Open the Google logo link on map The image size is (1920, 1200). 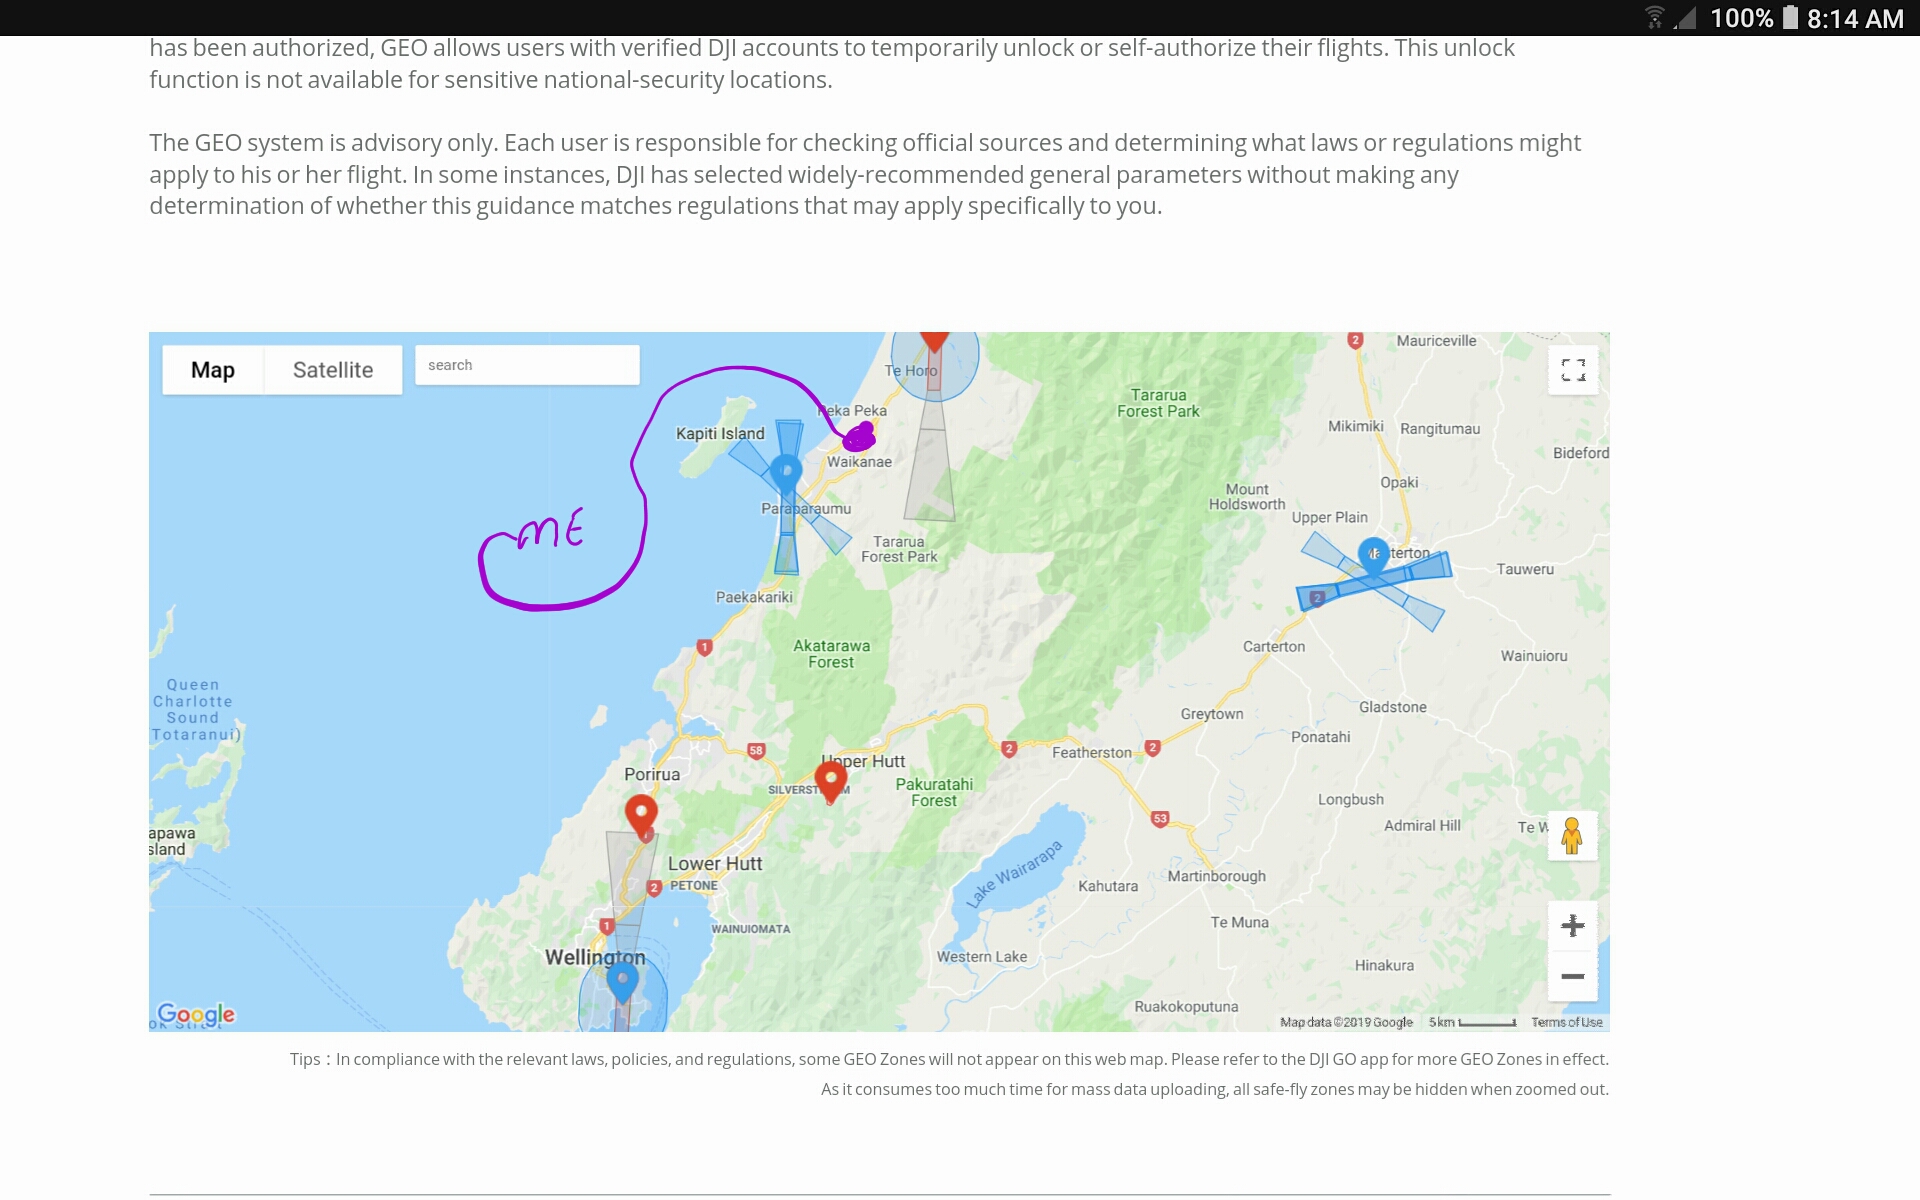(196, 1014)
